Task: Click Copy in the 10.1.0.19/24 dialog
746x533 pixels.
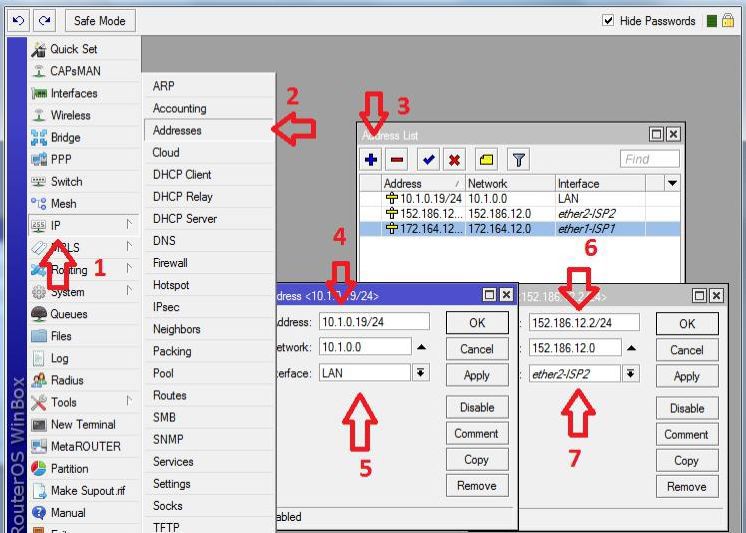Action: click(477, 460)
